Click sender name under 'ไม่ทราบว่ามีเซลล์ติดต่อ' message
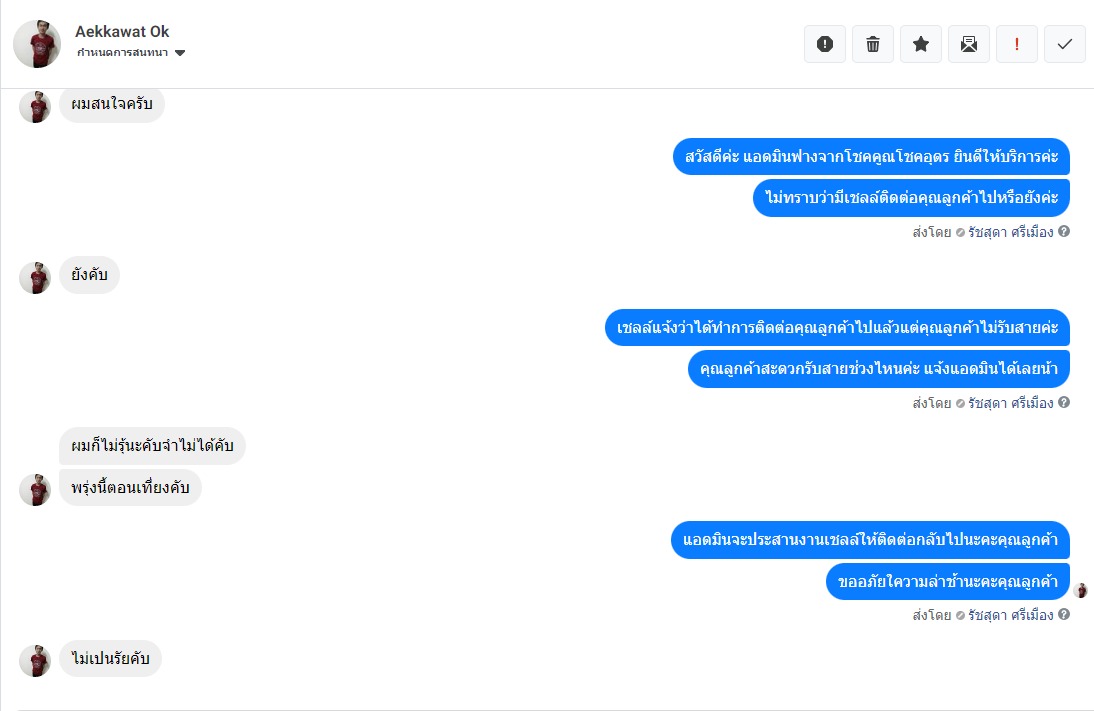The height and width of the screenshot is (711, 1094). [1010, 232]
